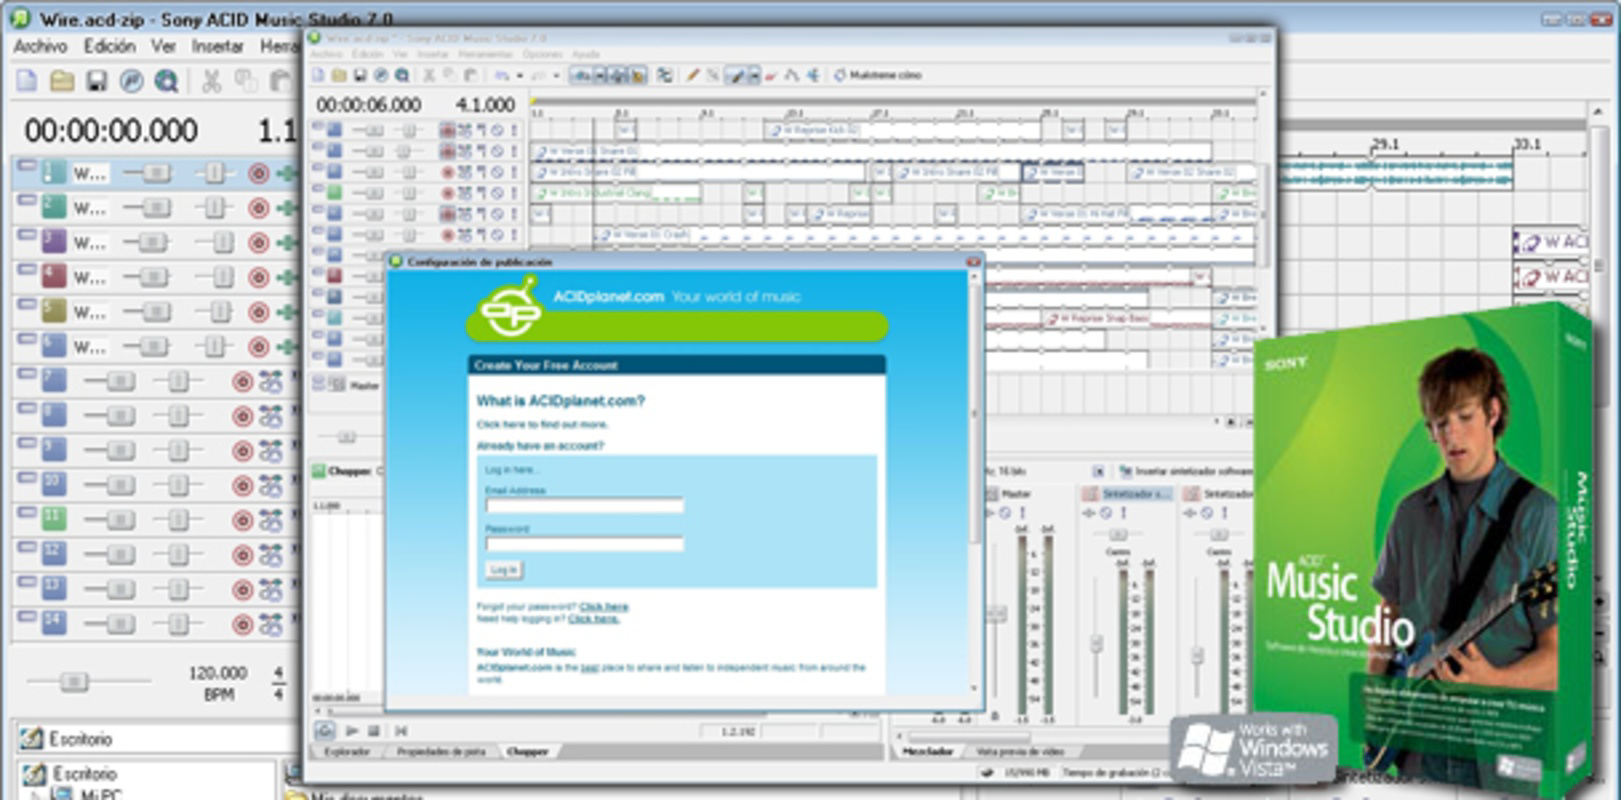Image resolution: width=1621 pixels, height=800 pixels.
Task: Click forgot password 'Click here' link
Action: tap(604, 607)
